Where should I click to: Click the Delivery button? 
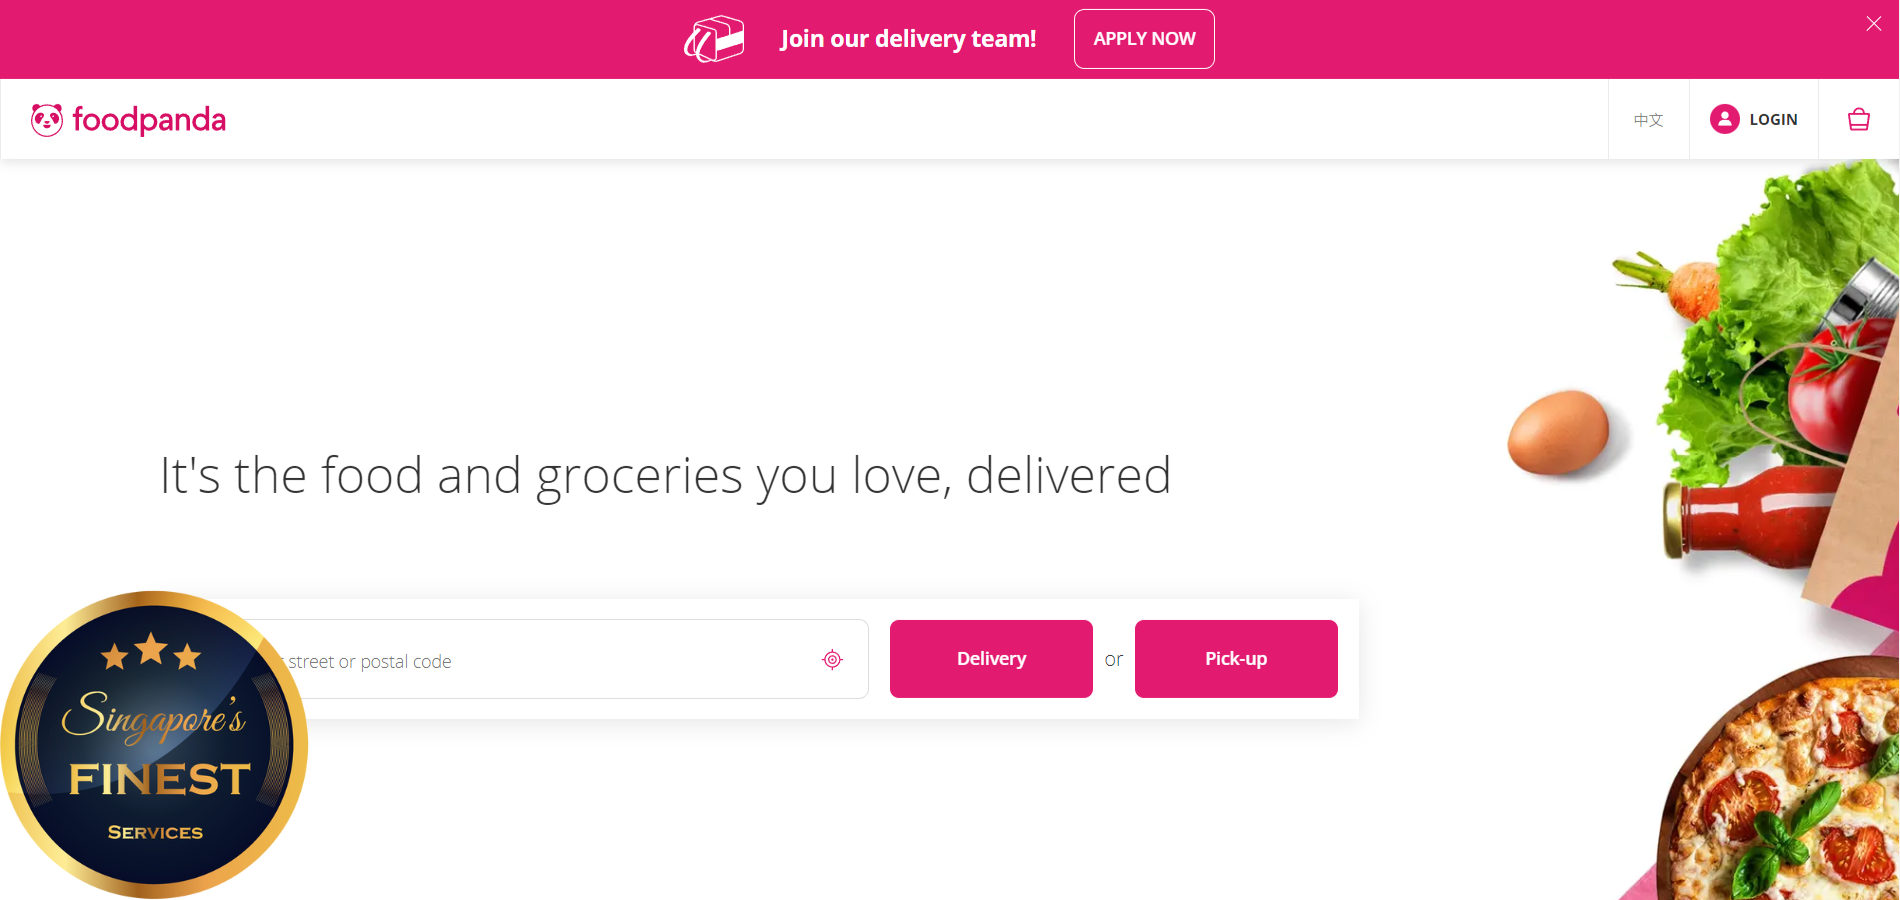coord(990,659)
